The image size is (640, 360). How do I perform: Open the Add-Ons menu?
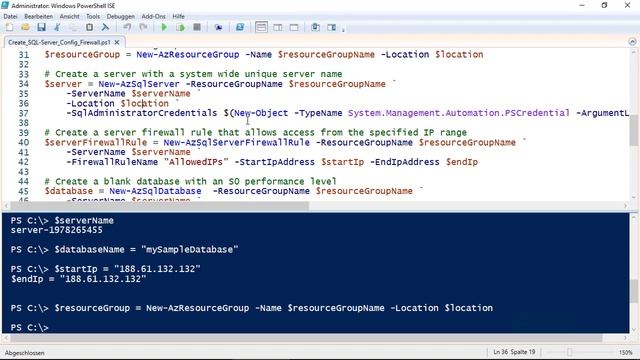point(153,16)
